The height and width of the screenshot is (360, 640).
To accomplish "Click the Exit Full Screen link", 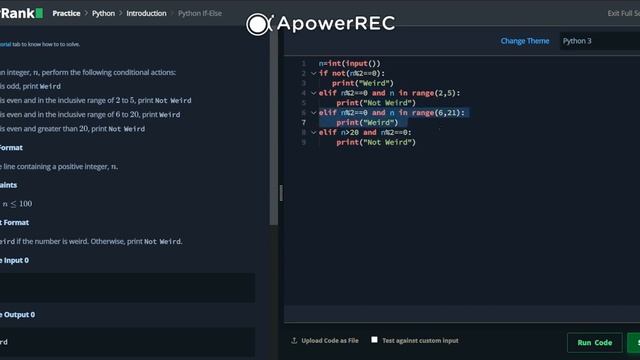I will (x=624, y=13).
